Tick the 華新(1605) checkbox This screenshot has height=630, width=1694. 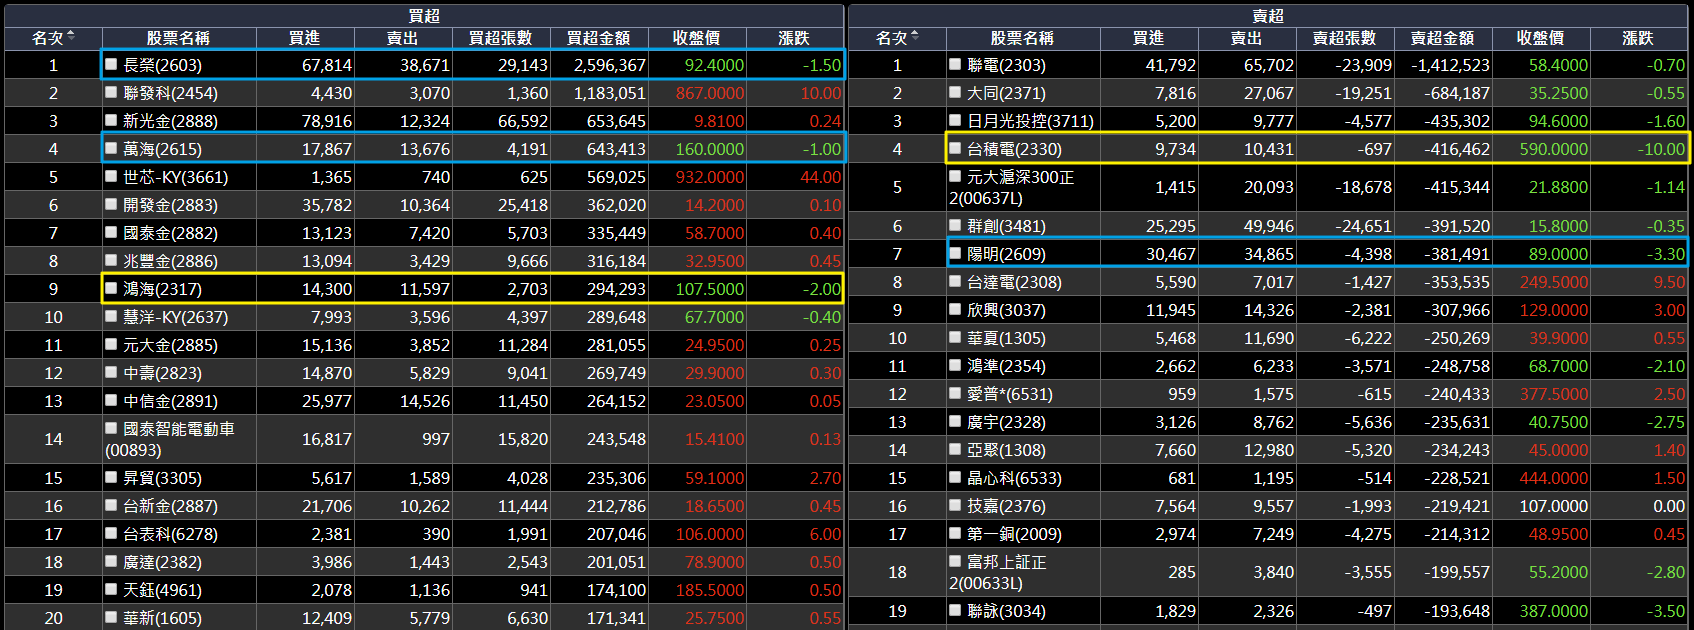(x=111, y=617)
